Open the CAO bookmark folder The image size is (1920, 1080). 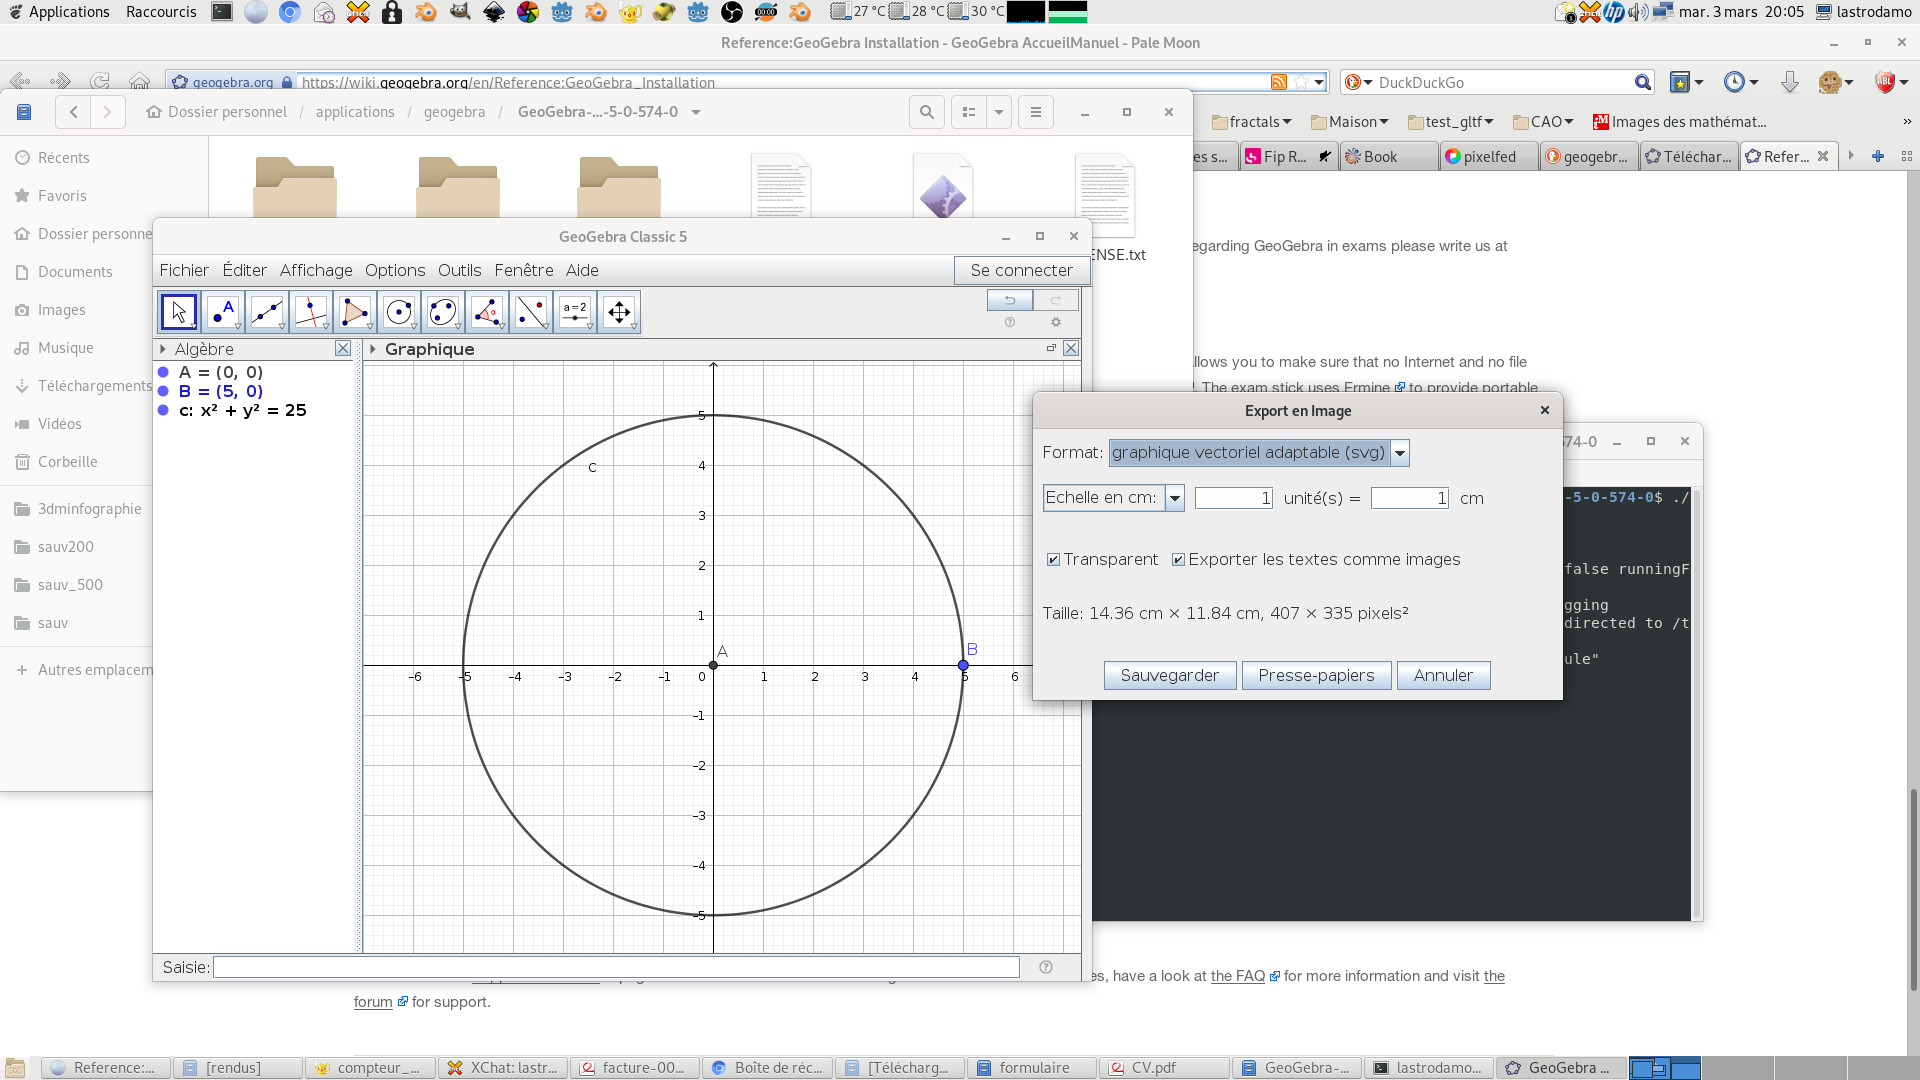pyautogui.click(x=1543, y=122)
